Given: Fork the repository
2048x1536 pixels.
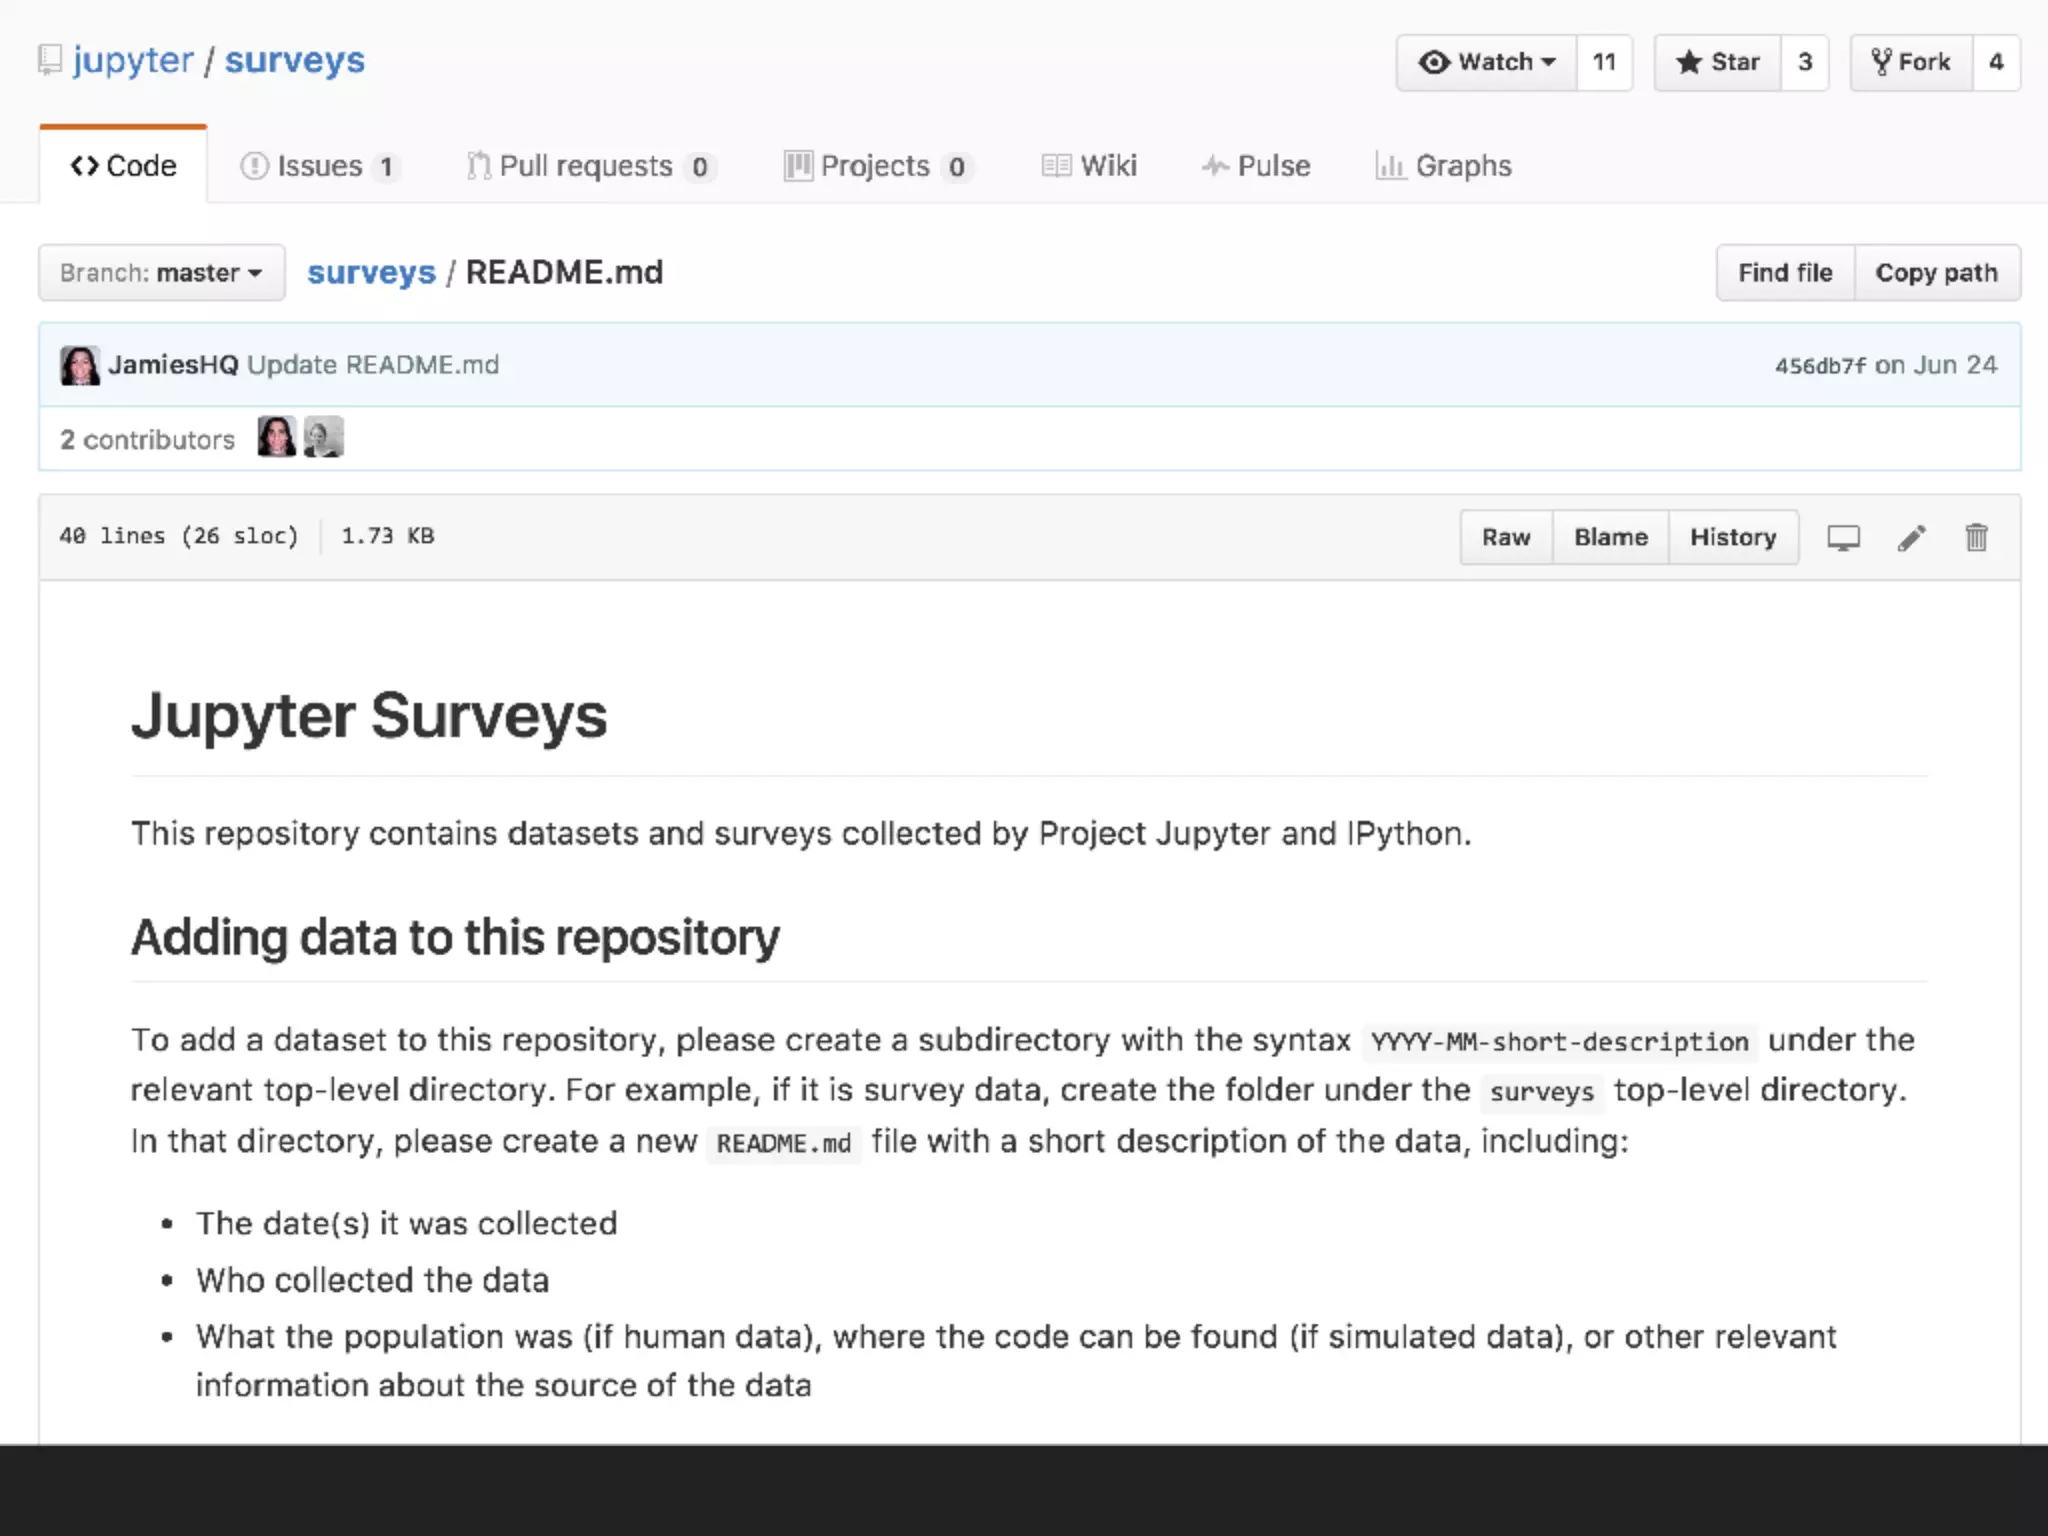Looking at the screenshot, I should click(x=1911, y=63).
